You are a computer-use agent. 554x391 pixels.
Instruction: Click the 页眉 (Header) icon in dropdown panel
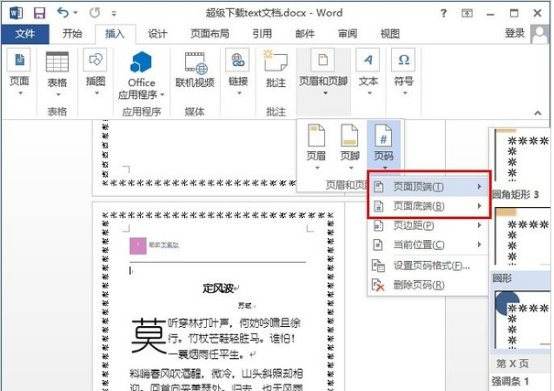[x=316, y=135]
